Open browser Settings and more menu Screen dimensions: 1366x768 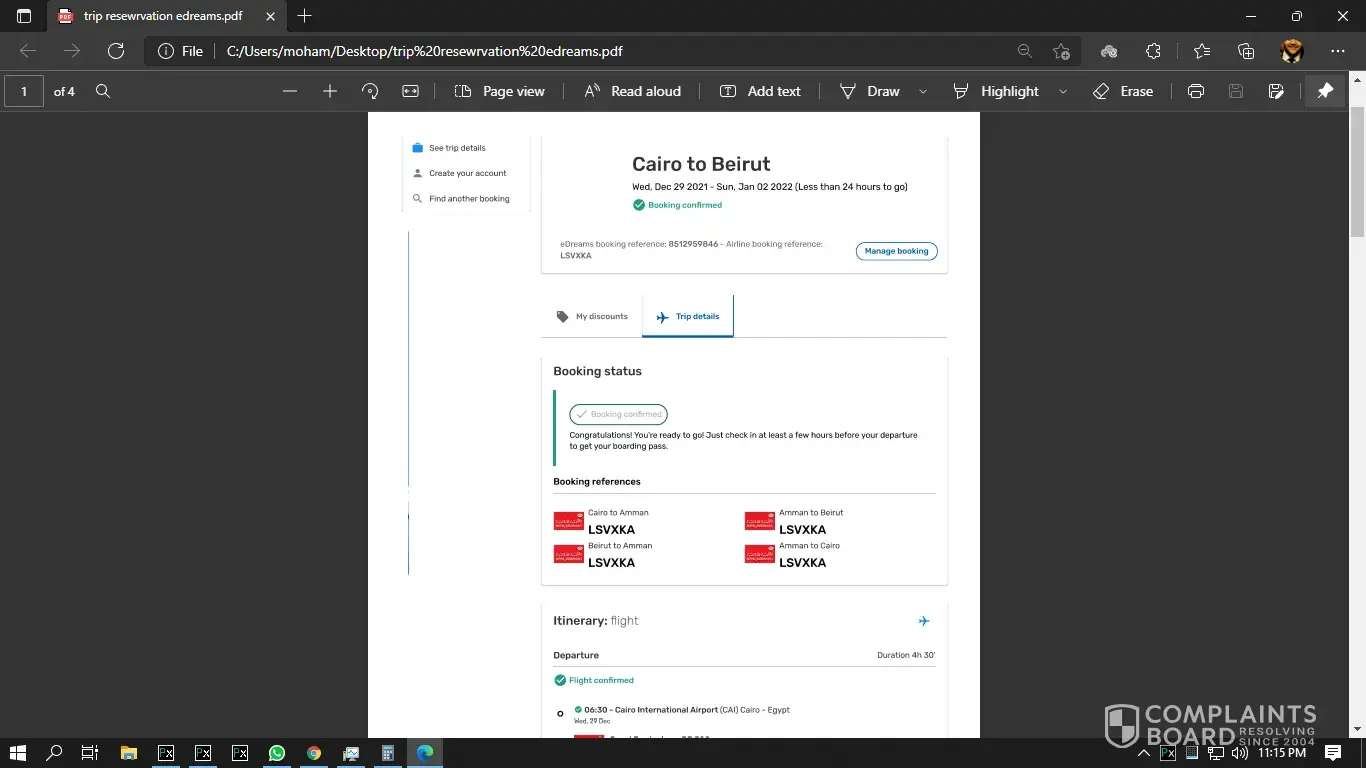click(1338, 51)
